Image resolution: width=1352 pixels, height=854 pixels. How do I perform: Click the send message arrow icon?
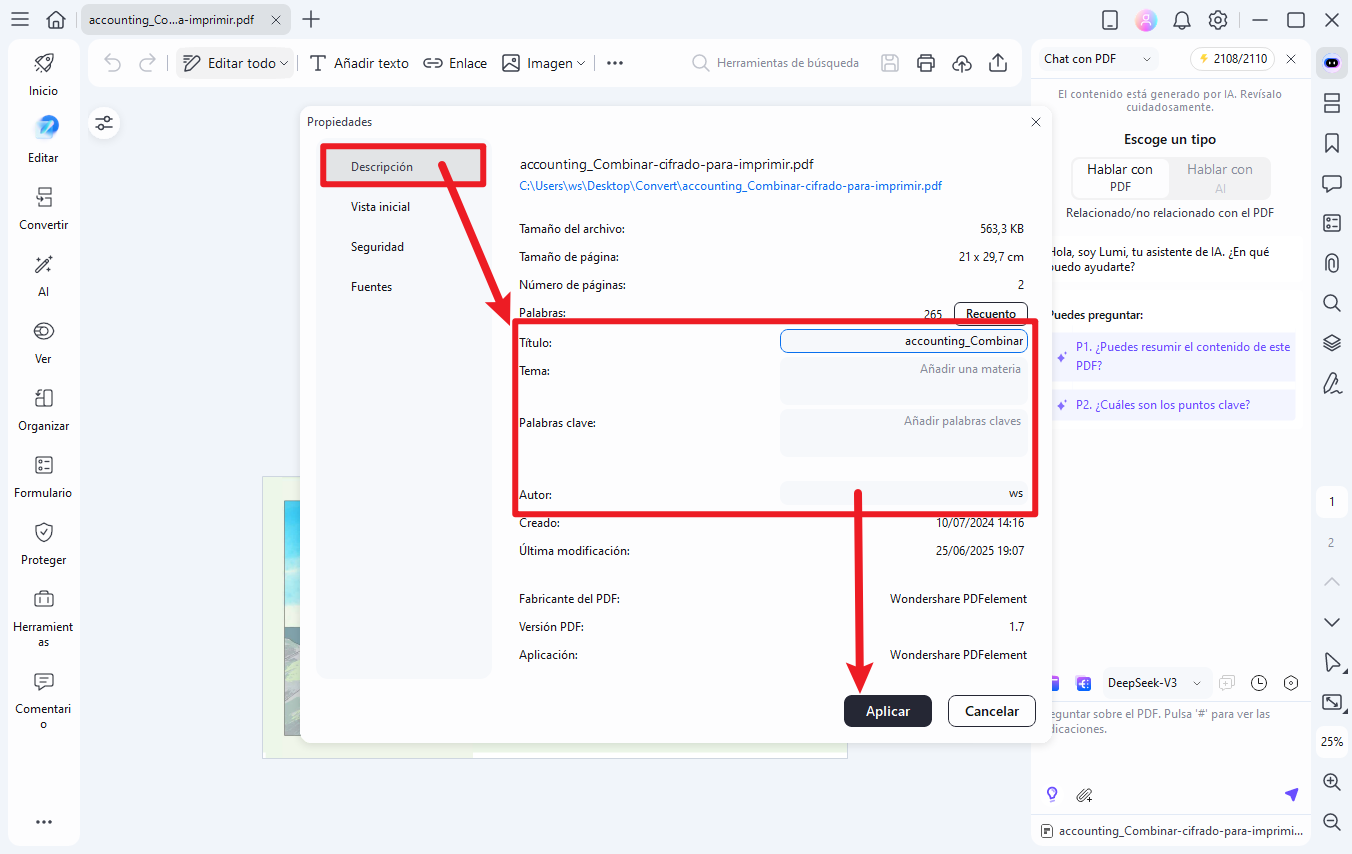pos(1291,794)
